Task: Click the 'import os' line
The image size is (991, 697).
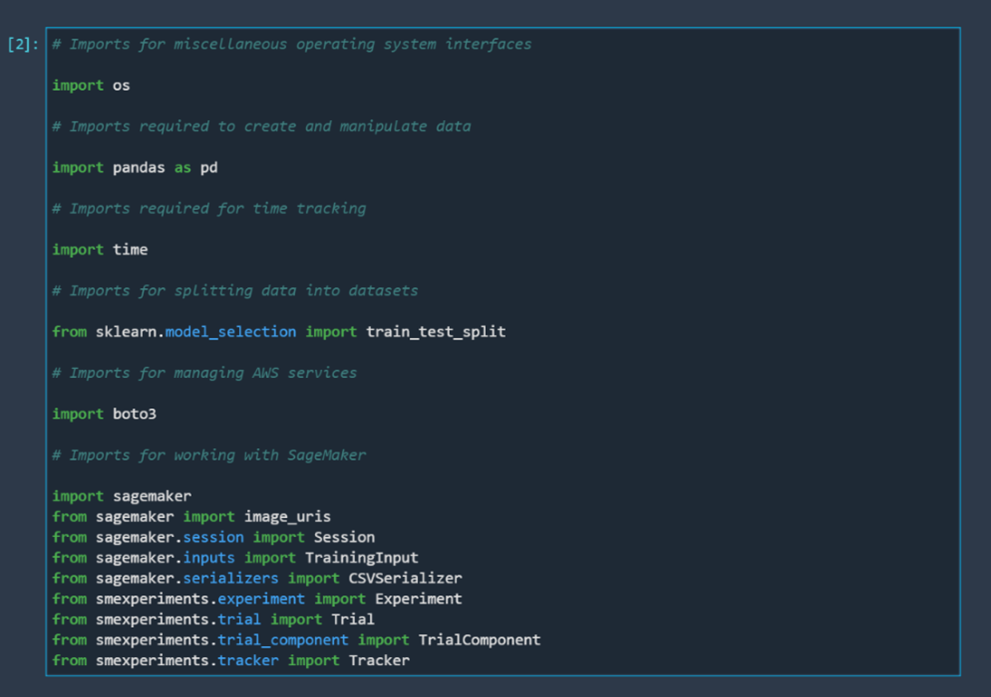Action: (91, 85)
